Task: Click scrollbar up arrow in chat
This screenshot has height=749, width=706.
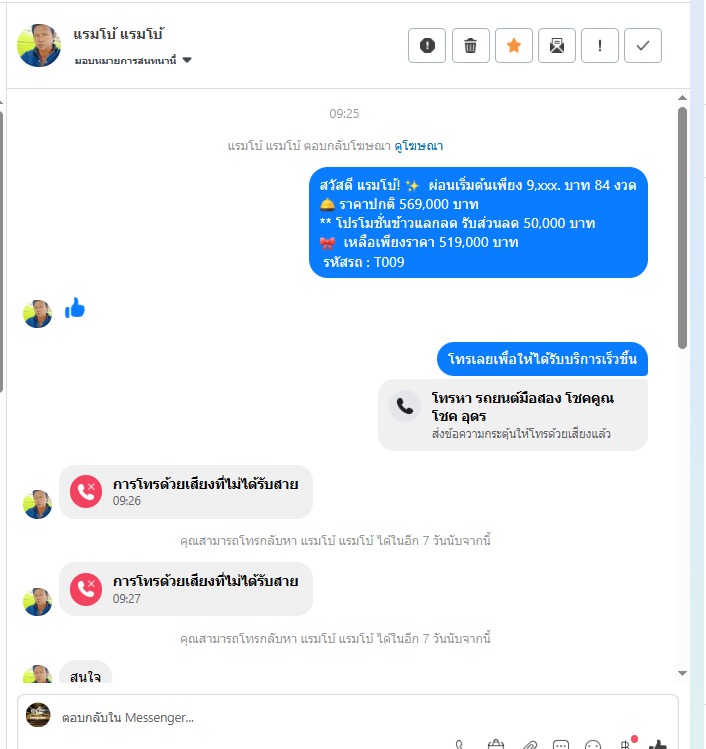Action: pyautogui.click(x=682, y=97)
